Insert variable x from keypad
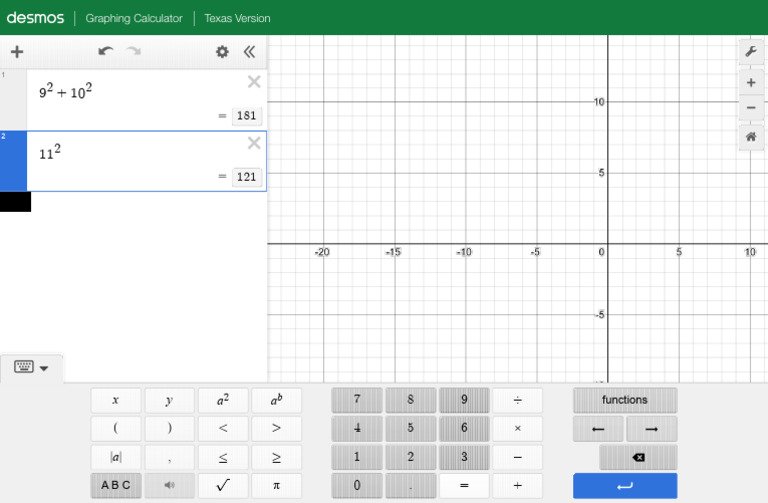 click(x=116, y=400)
